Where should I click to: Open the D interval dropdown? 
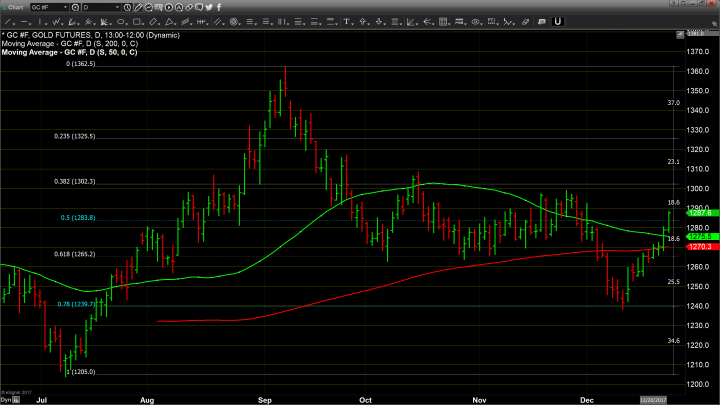click(x=118, y=7)
